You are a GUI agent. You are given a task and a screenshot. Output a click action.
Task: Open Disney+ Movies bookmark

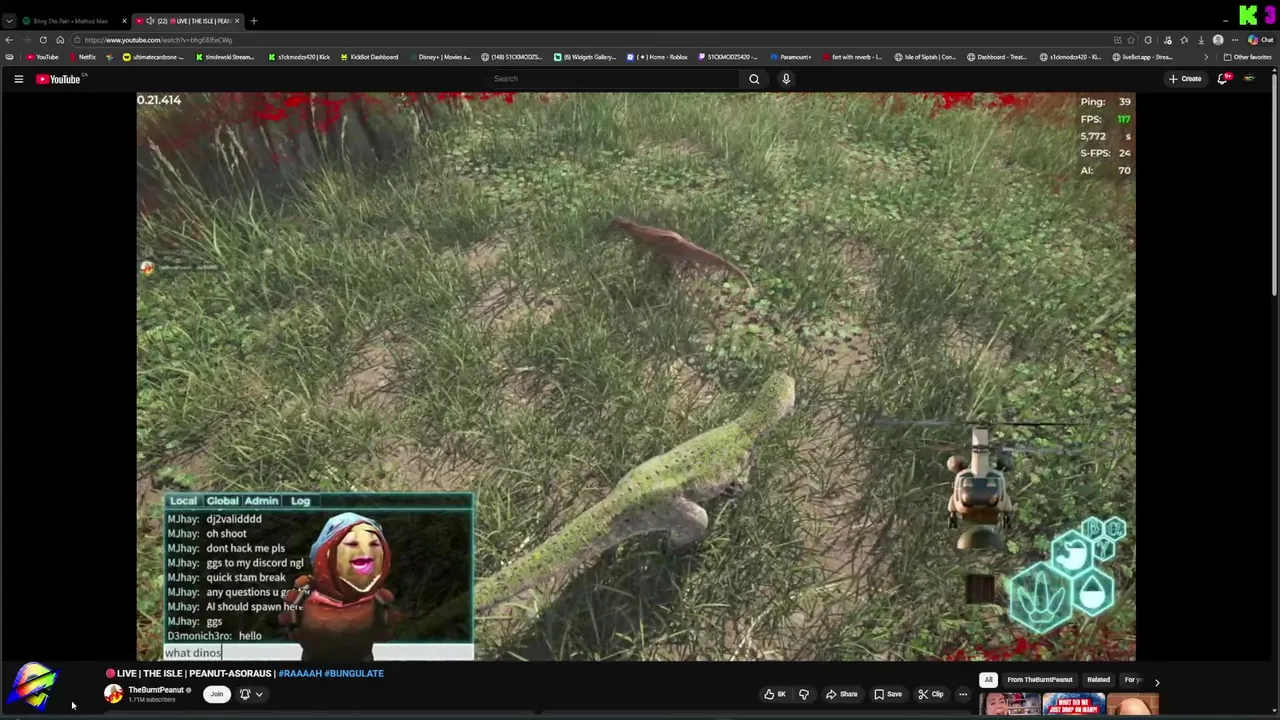coord(439,57)
